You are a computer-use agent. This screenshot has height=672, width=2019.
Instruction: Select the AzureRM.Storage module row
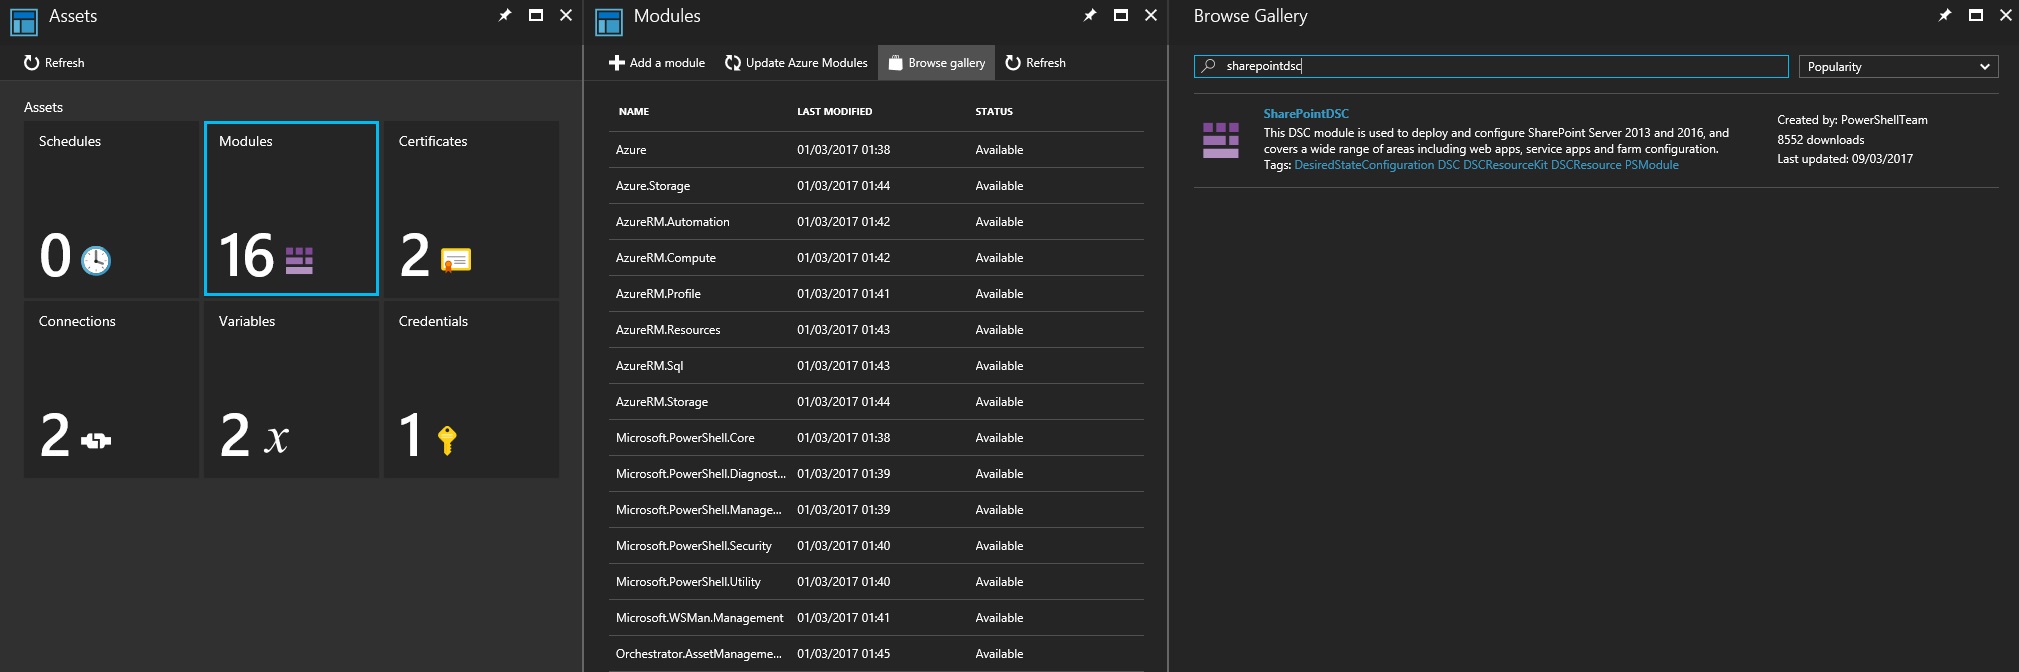(x=876, y=402)
